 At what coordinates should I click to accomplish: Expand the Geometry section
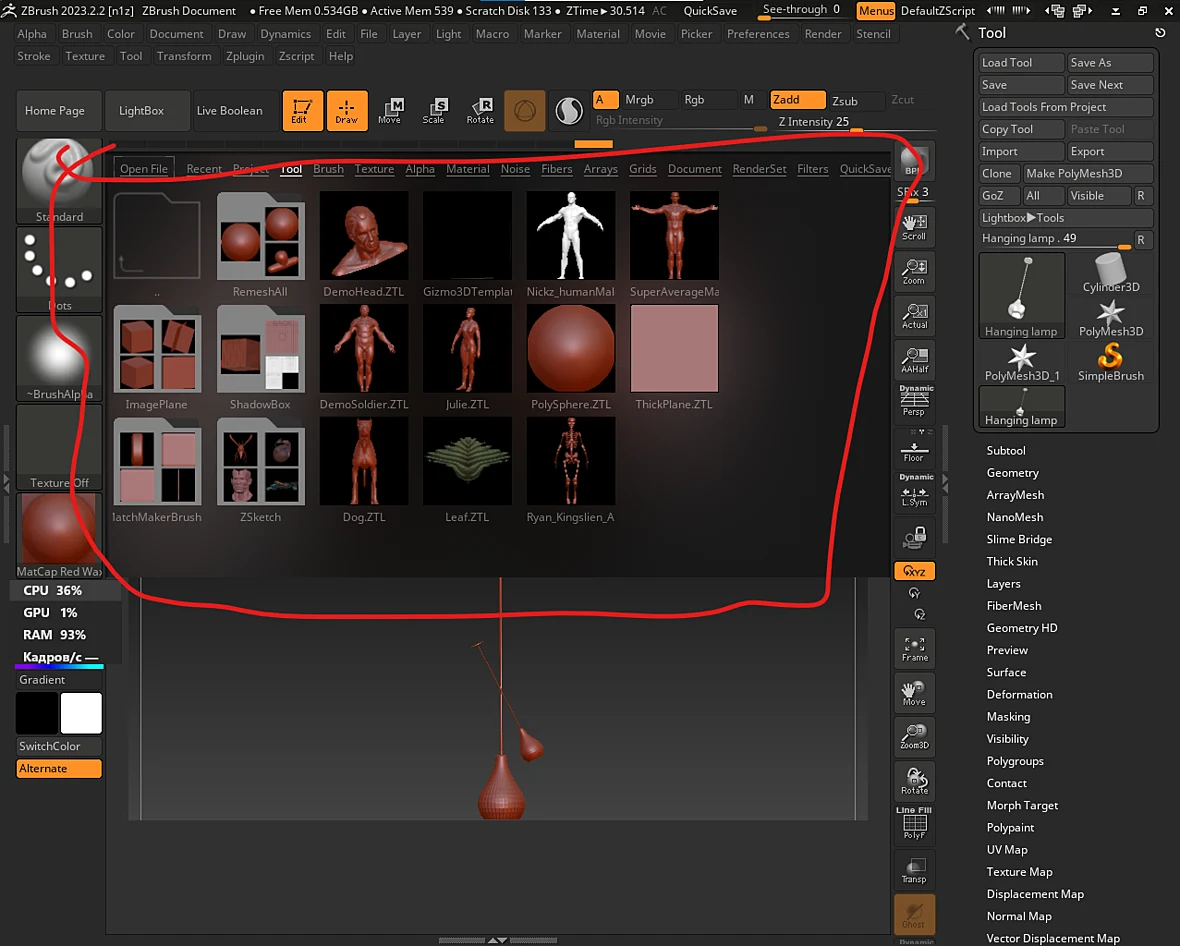(x=1012, y=473)
